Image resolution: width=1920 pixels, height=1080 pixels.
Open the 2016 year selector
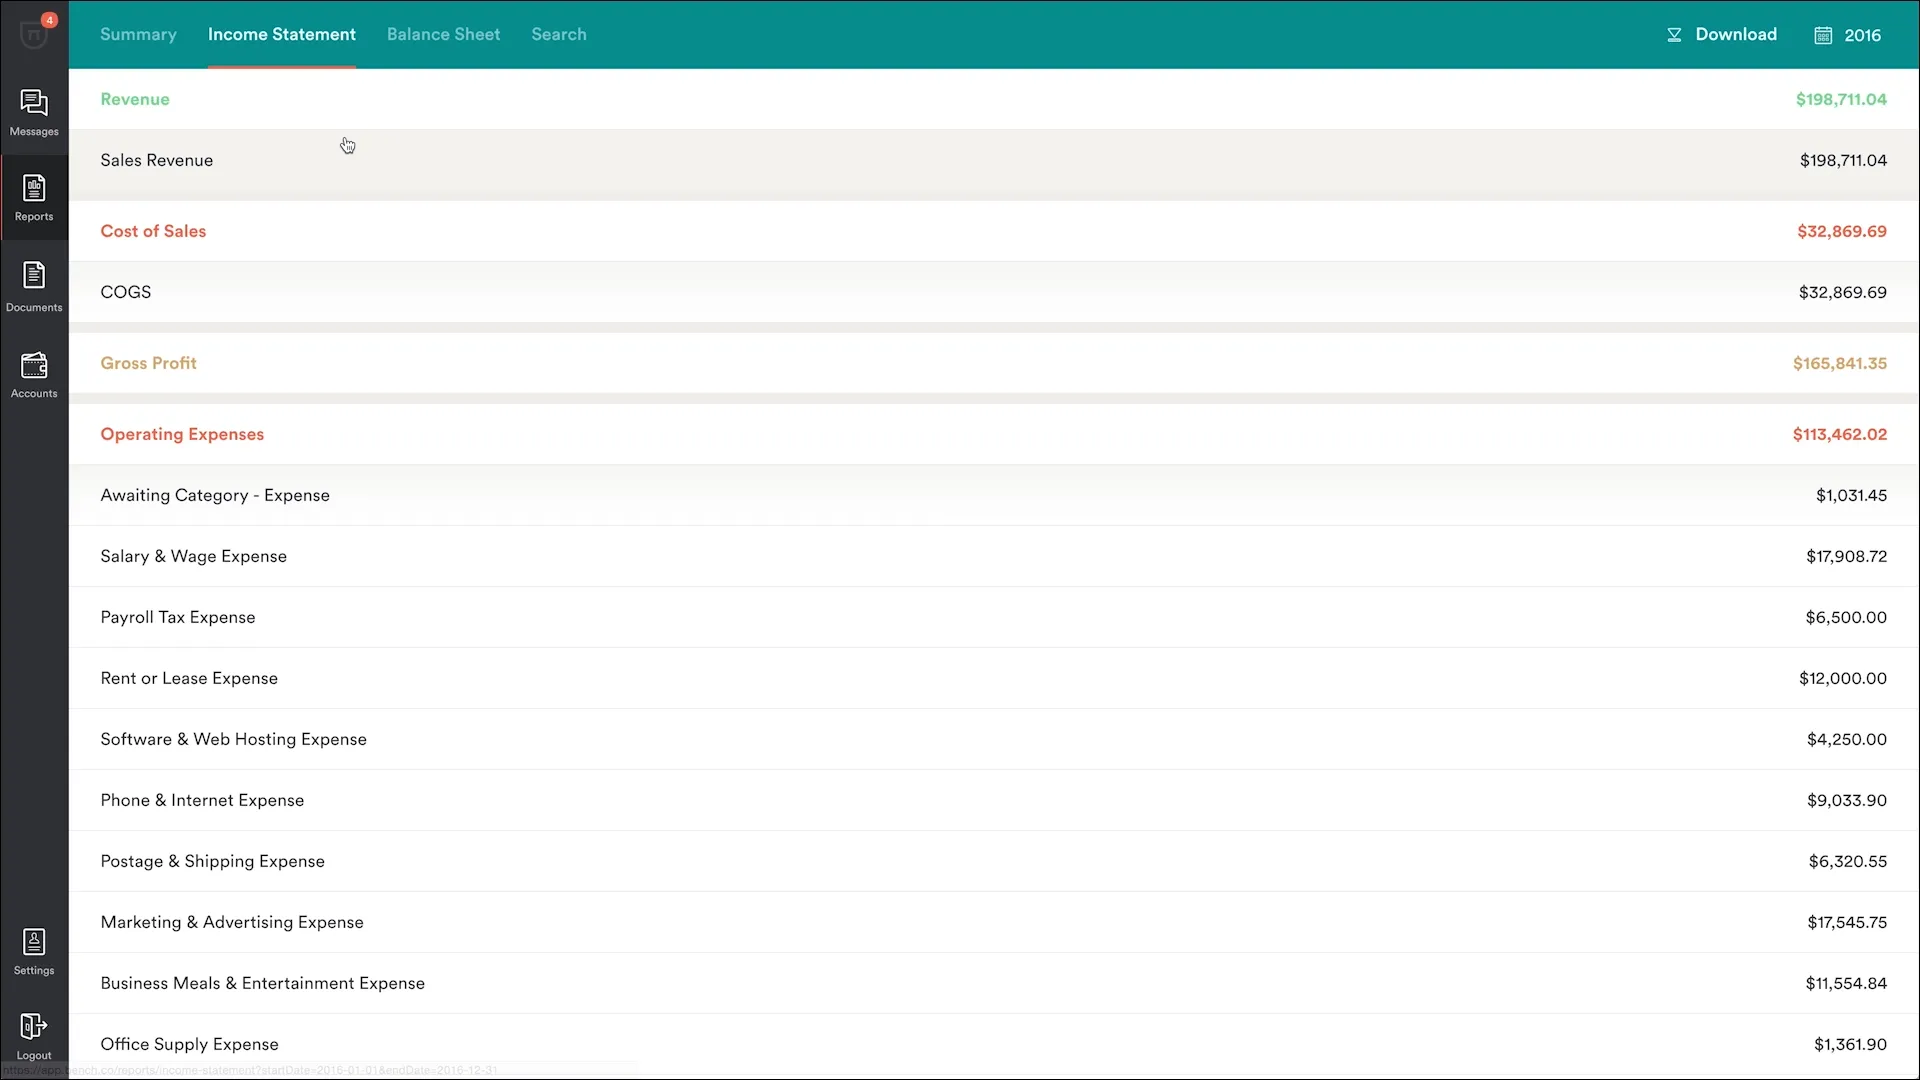tap(1862, 35)
